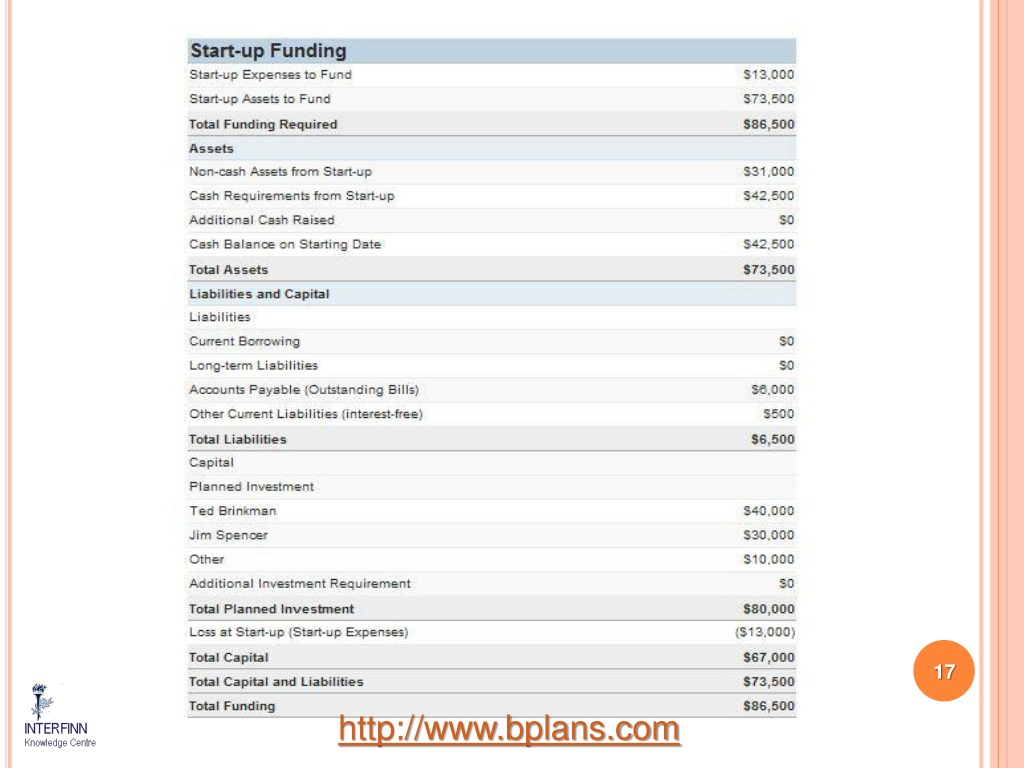Click the INTERFINN torch logo icon
Image resolution: width=1024 pixels, height=768 pixels.
pyautogui.click(x=41, y=701)
